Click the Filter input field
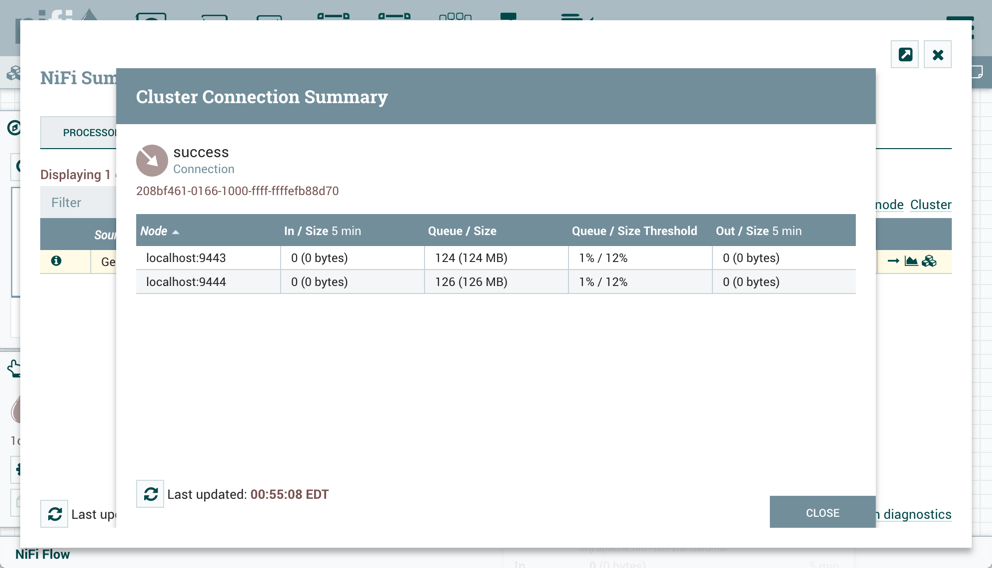The image size is (992, 568). pyautogui.click(x=80, y=202)
